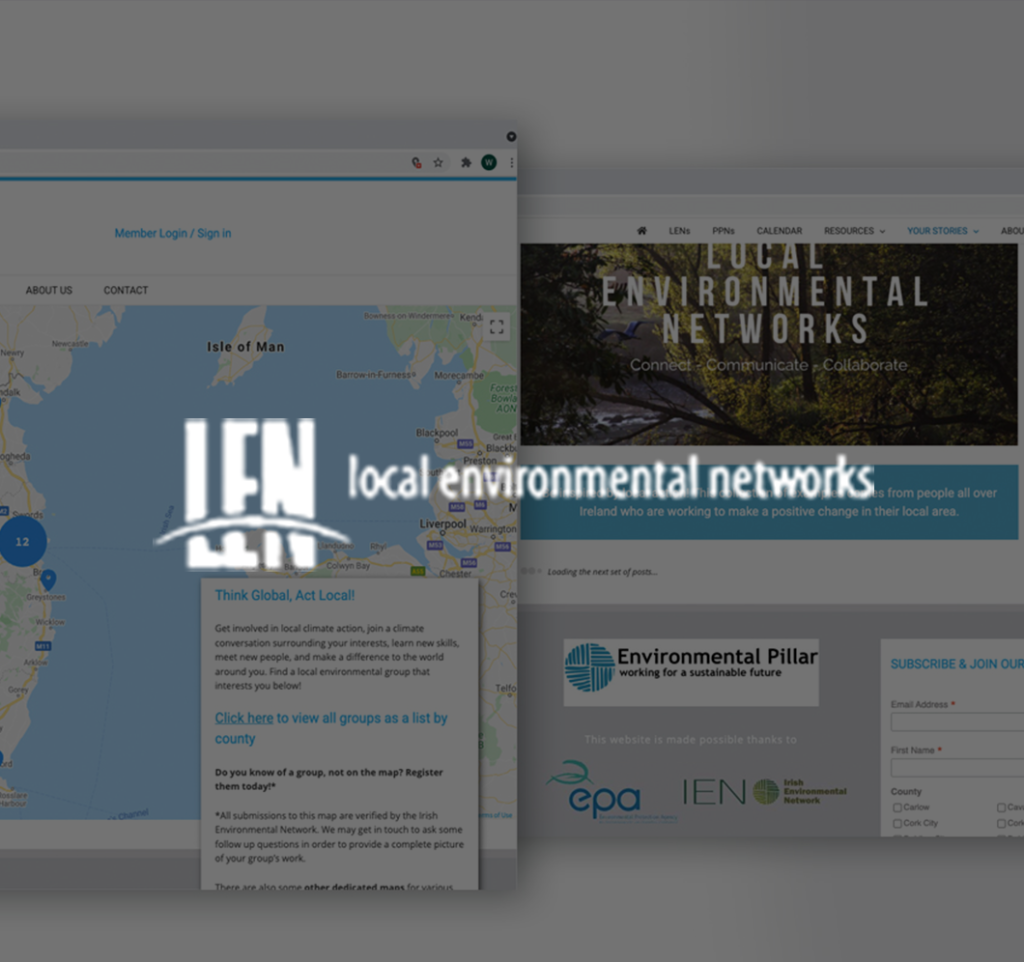Click 'Click here' to view groups list
The height and width of the screenshot is (962, 1024).
244,718
